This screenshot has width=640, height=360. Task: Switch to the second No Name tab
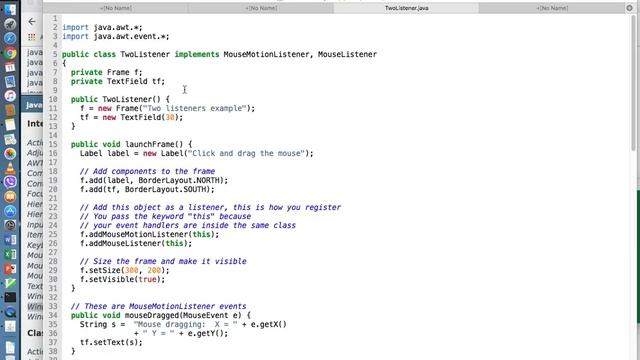[261, 8]
